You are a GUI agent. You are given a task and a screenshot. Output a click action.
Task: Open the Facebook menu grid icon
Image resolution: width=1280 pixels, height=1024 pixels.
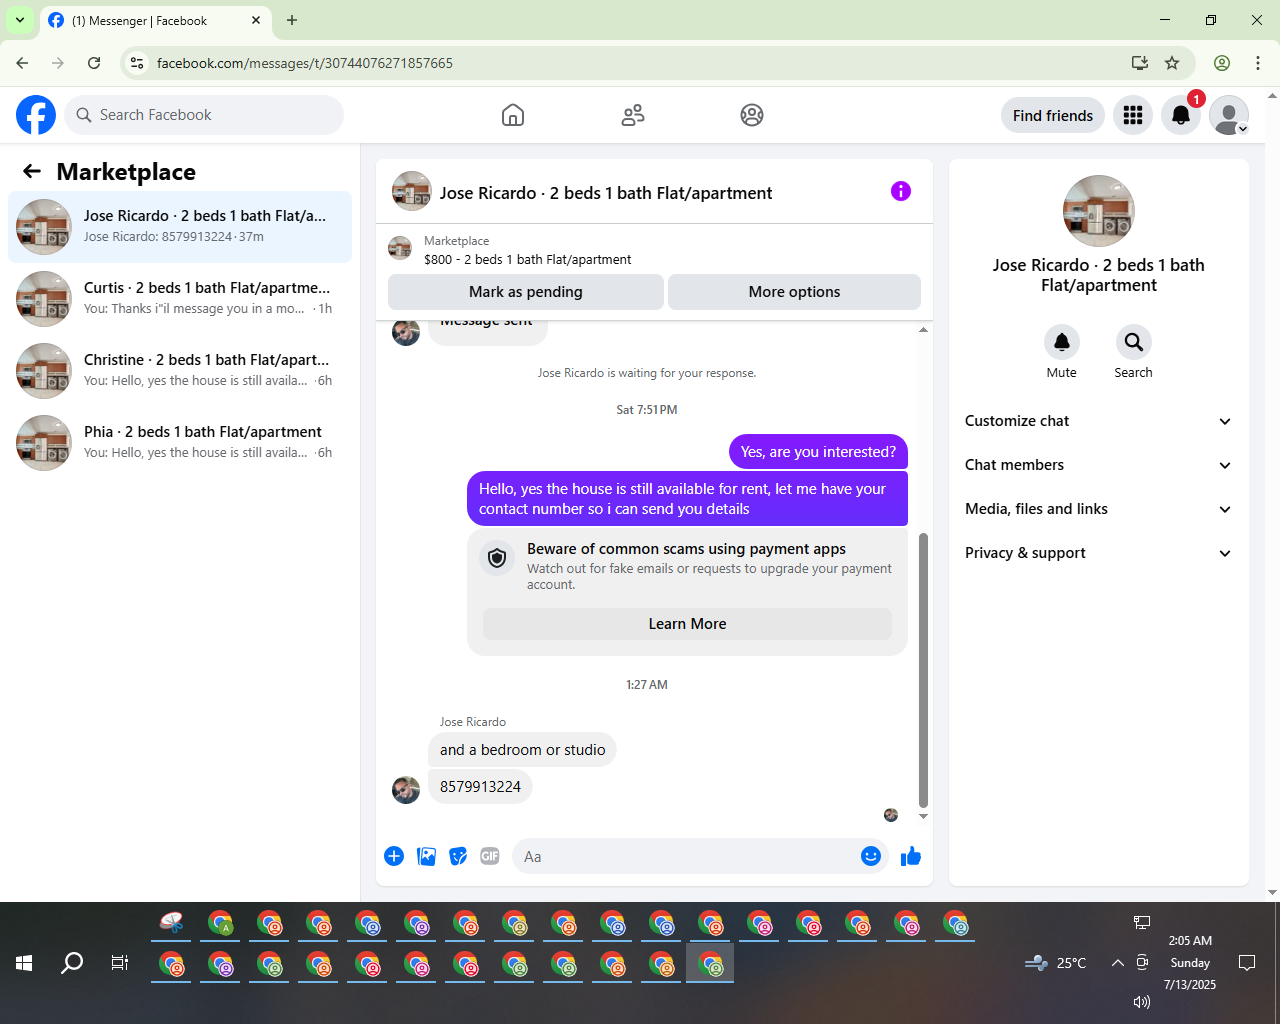point(1133,115)
